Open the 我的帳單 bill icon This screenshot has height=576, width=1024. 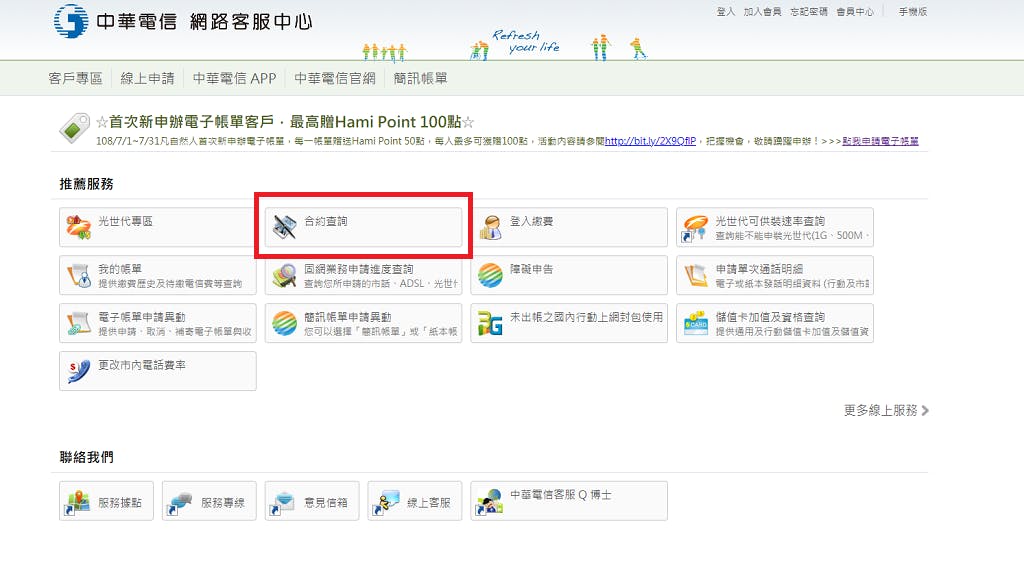[79, 276]
